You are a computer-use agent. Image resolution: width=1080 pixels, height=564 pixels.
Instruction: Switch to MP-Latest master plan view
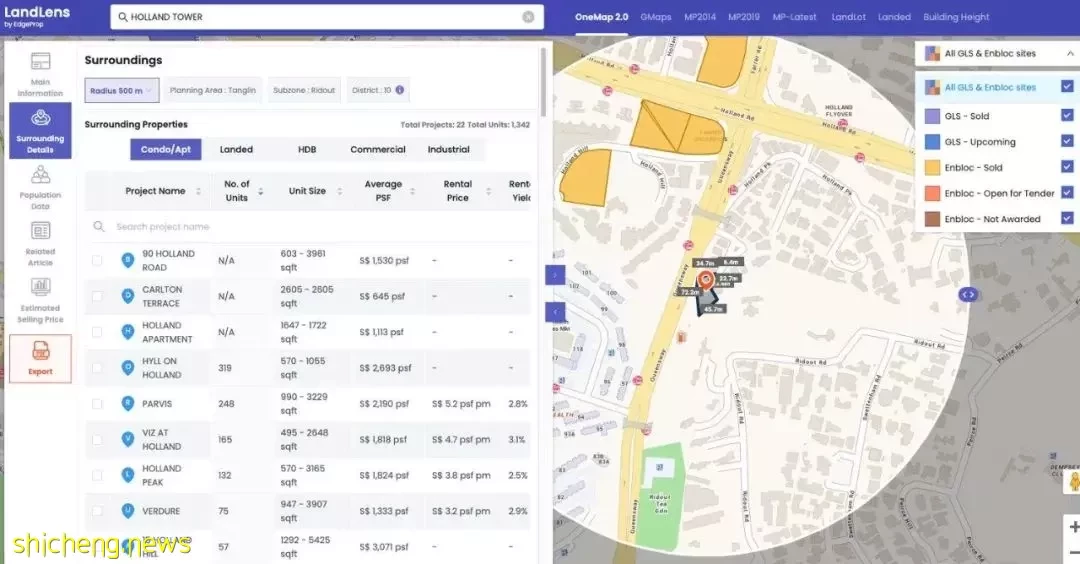pos(794,17)
